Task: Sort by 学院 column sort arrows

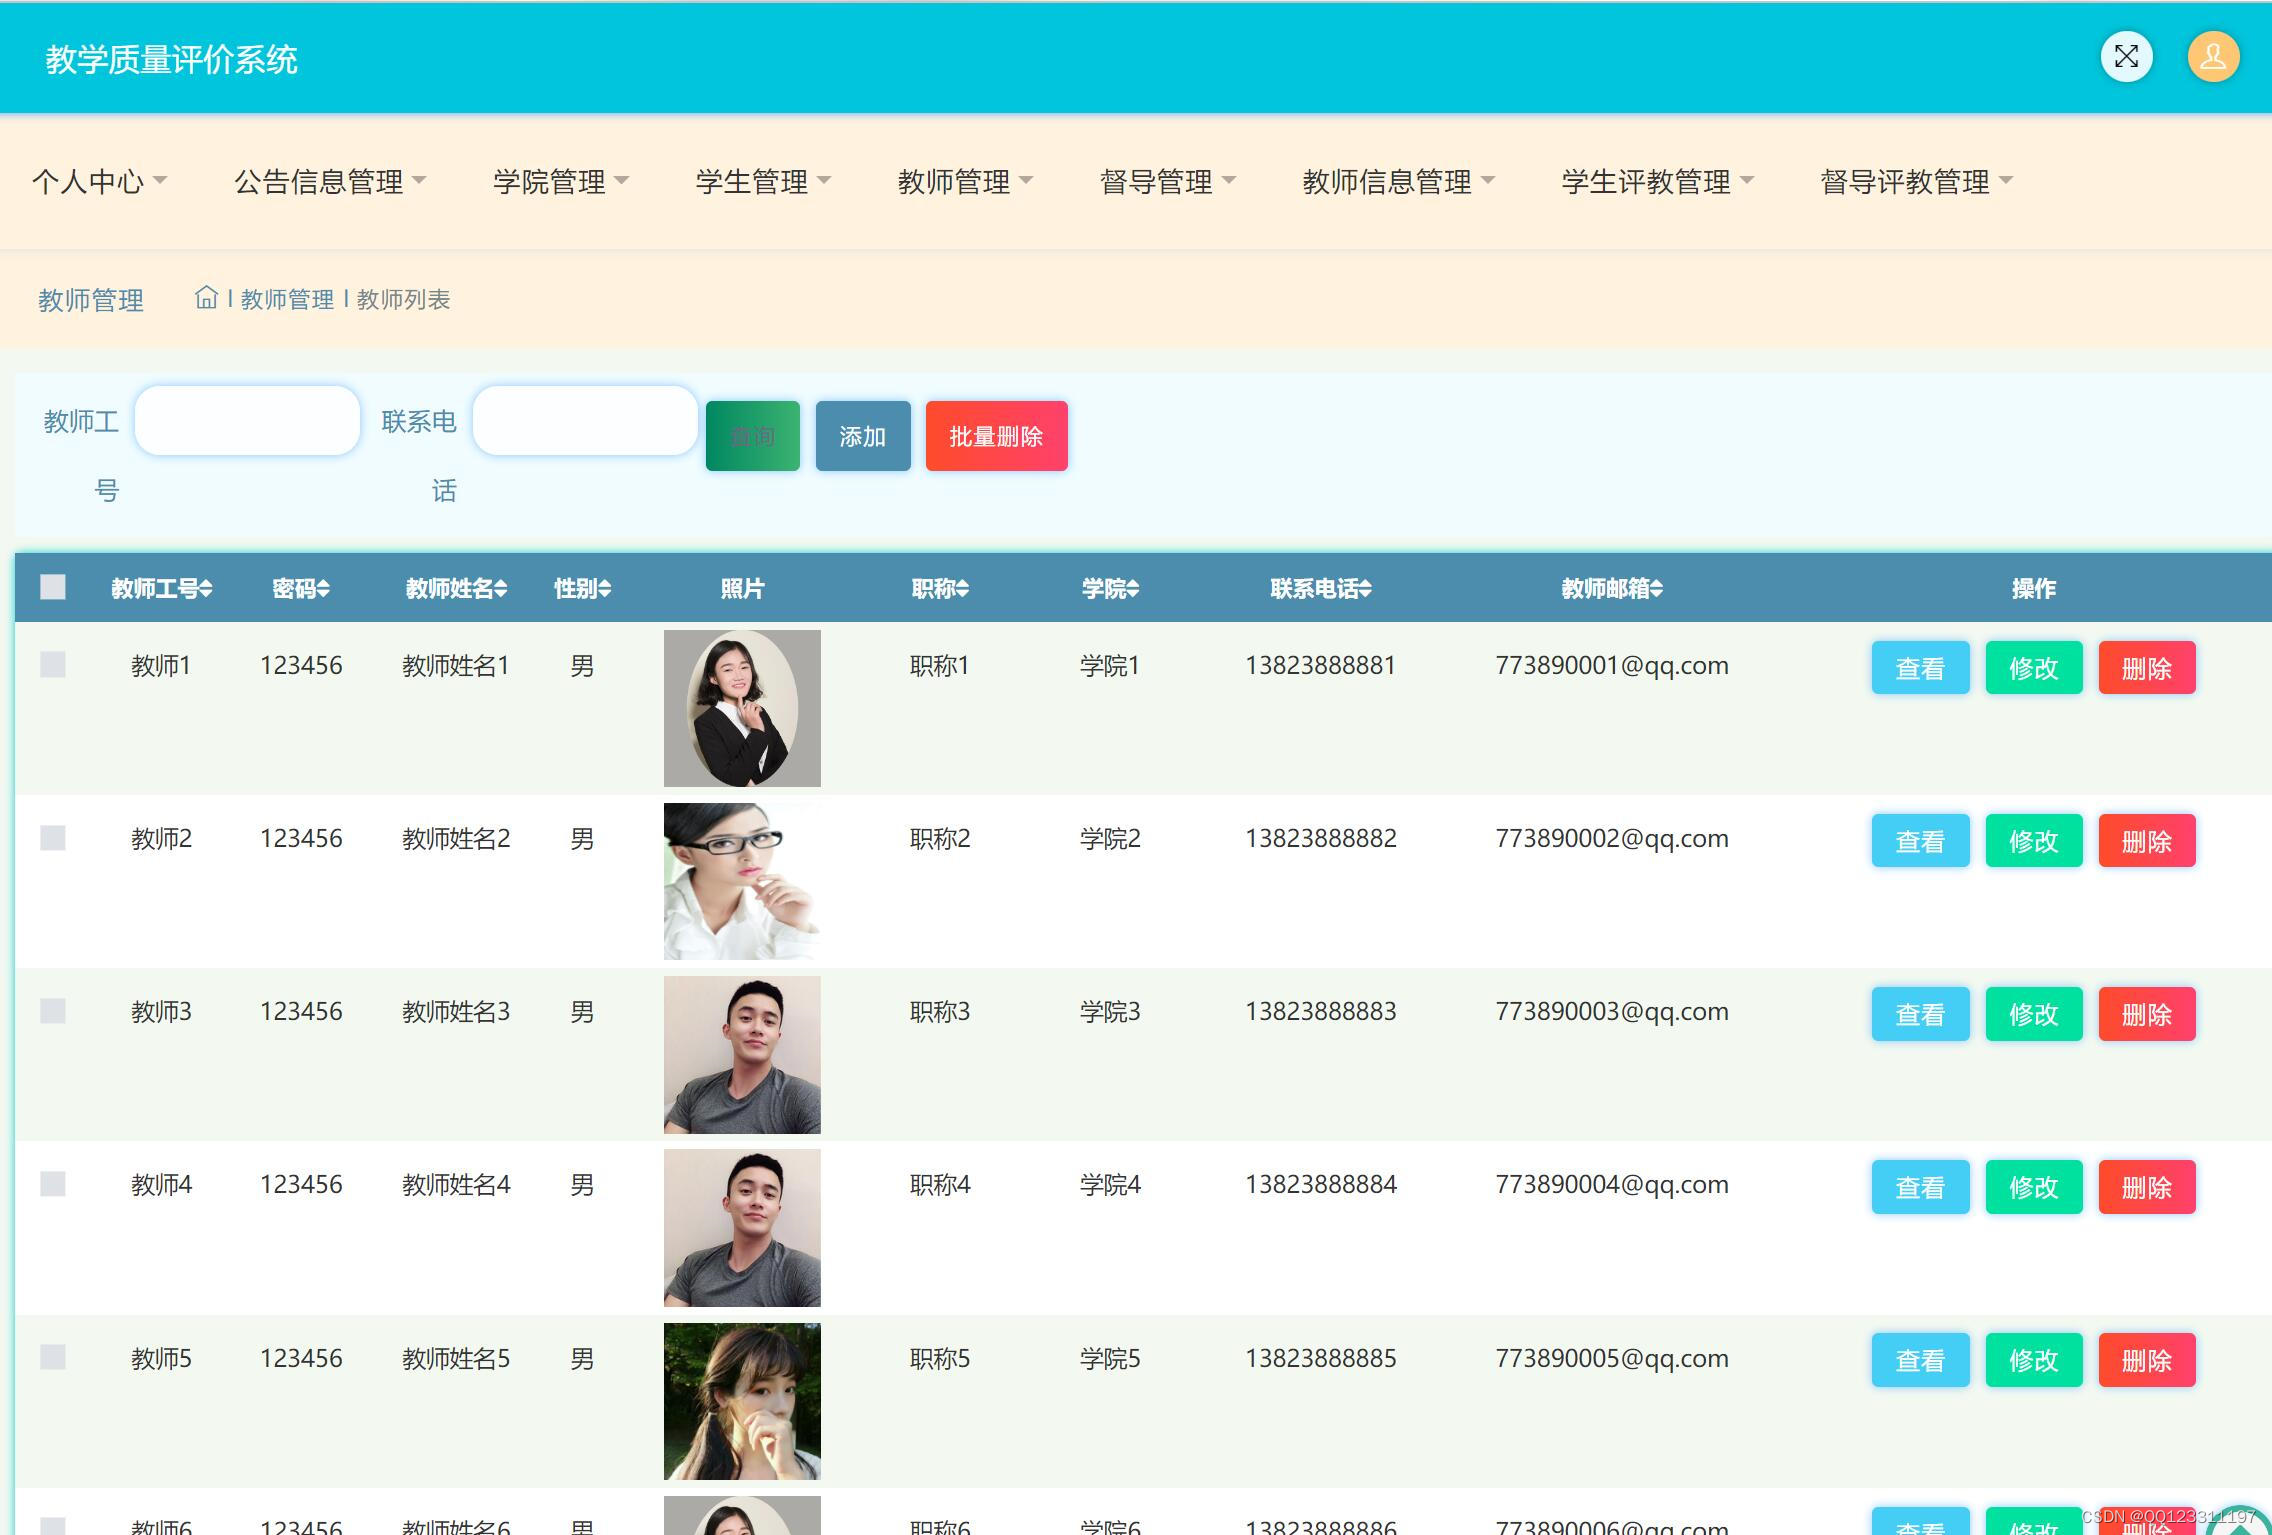Action: [x=1133, y=589]
